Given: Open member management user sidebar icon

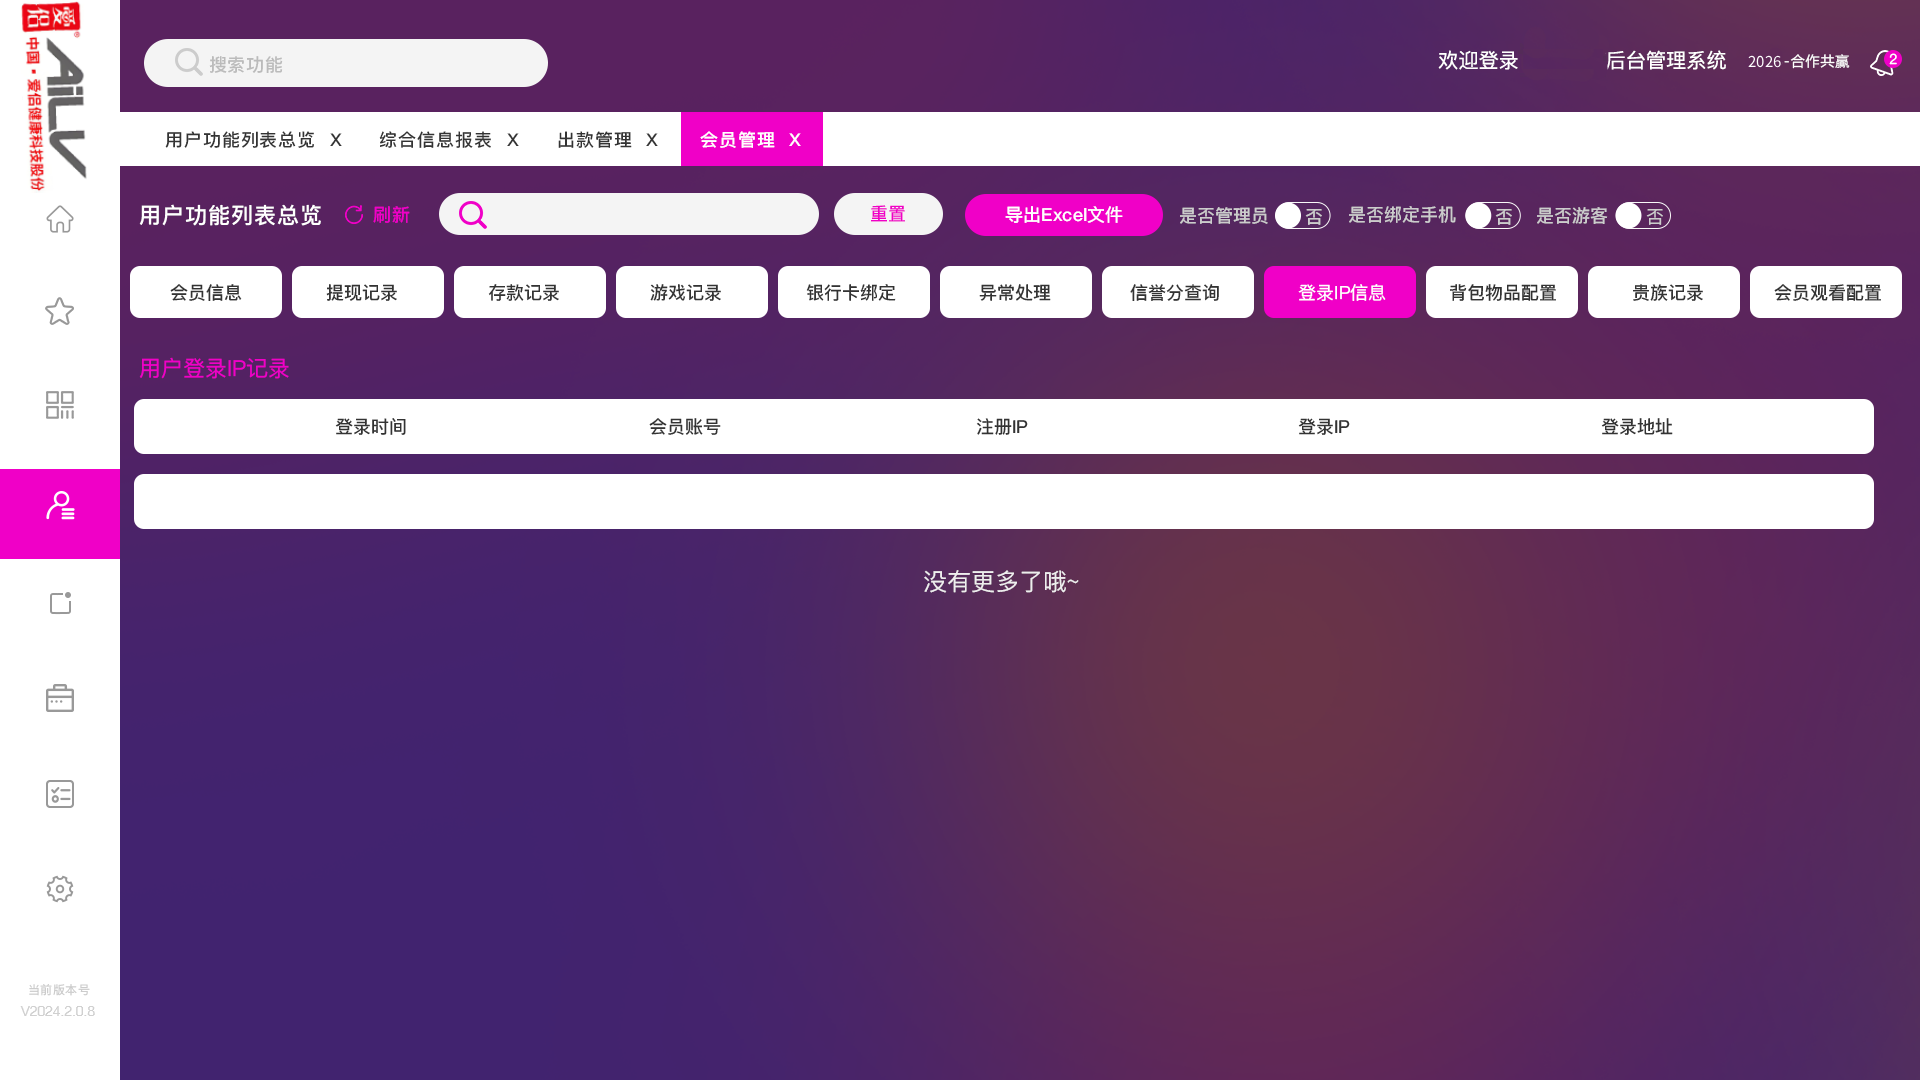Looking at the screenshot, I should tap(60, 506).
